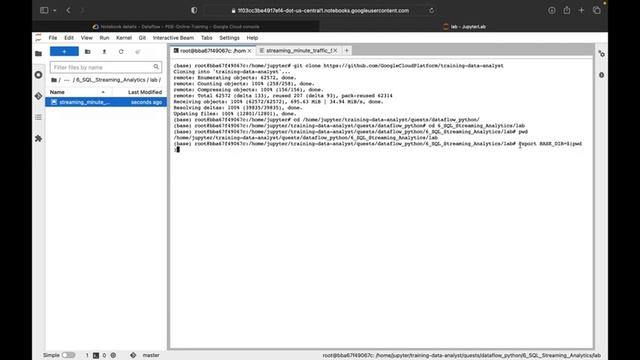The height and width of the screenshot is (360, 640).
Task: Close the root@bba67f49067c terminal tab
Action: pos(249,51)
